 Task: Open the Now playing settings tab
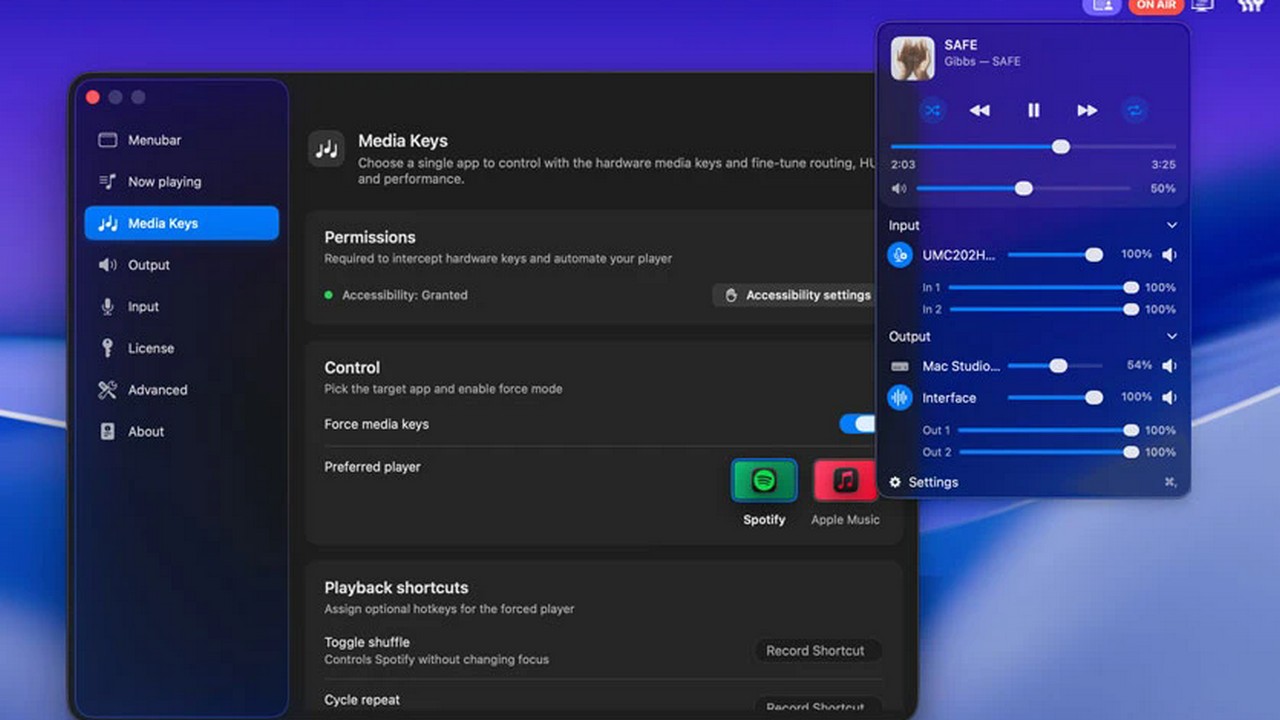(x=164, y=182)
